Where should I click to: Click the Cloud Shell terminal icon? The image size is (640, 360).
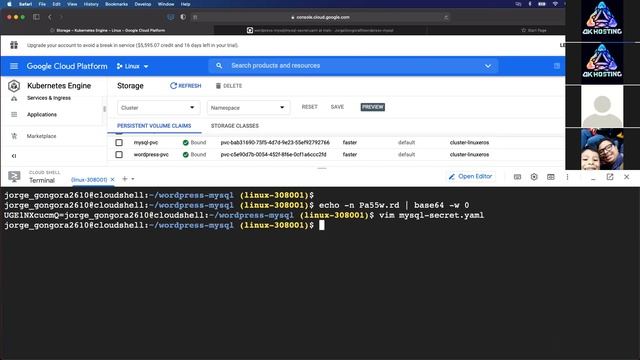(x=14, y=177)
